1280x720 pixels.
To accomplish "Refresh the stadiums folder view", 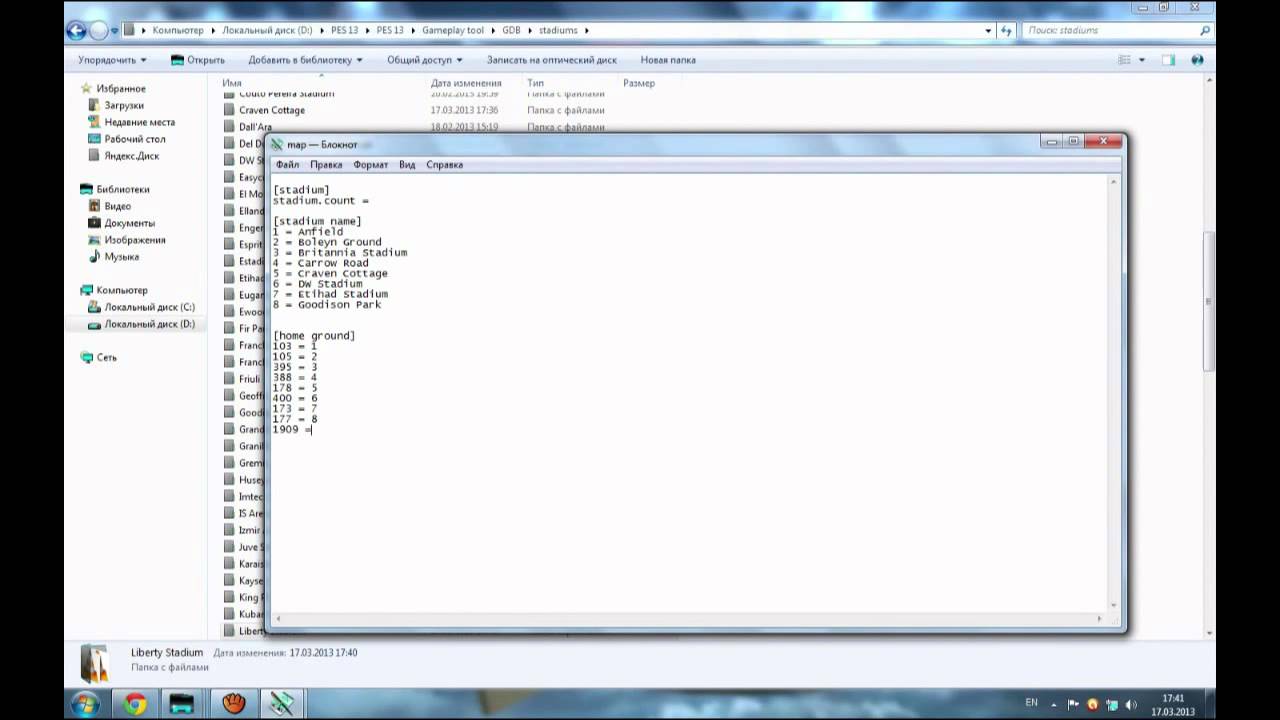I will [1007, 31].
